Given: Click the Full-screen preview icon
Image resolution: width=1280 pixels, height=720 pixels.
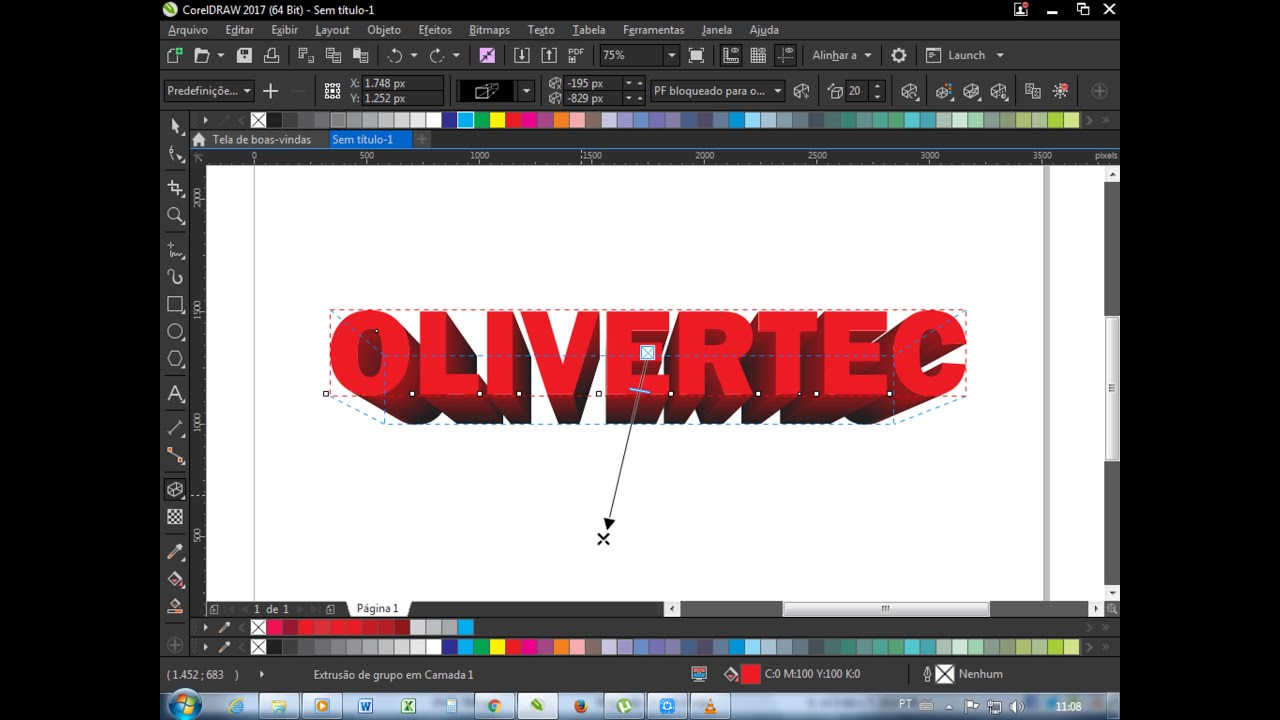Looking at the screenshot, I should 697,56.
